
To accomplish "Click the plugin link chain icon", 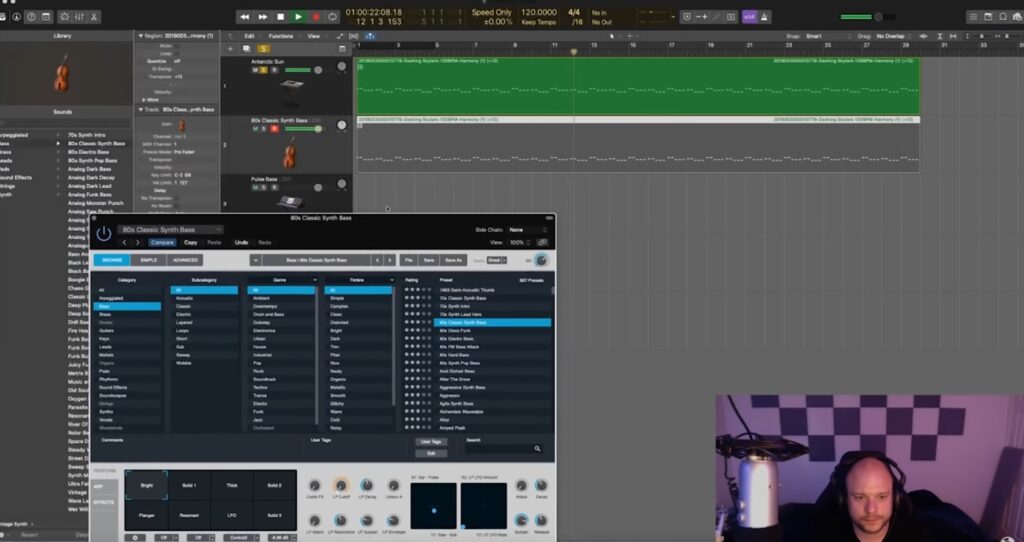I will (542, 242).
